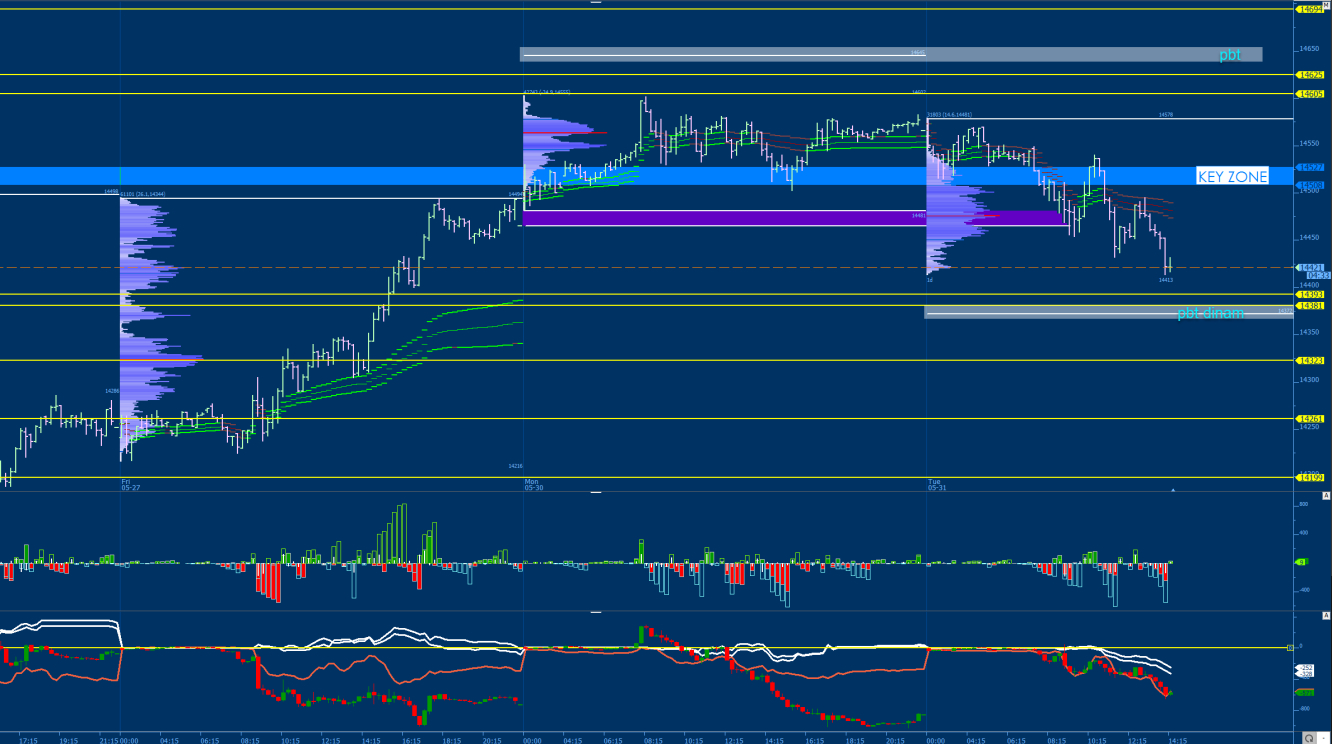Select the 14625 yellow price label

point(1310,75)
